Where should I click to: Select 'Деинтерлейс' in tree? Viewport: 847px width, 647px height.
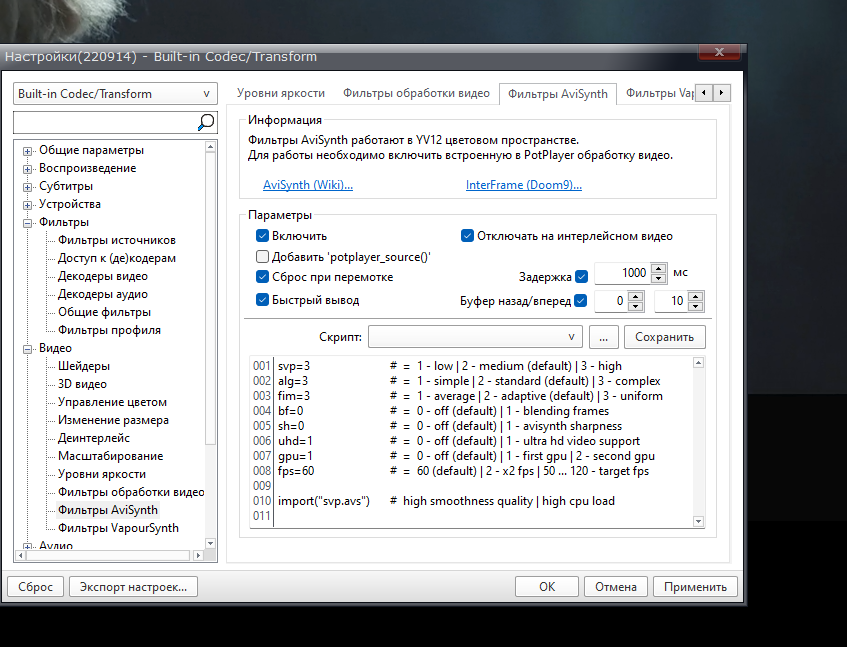(x=93, y=438)
